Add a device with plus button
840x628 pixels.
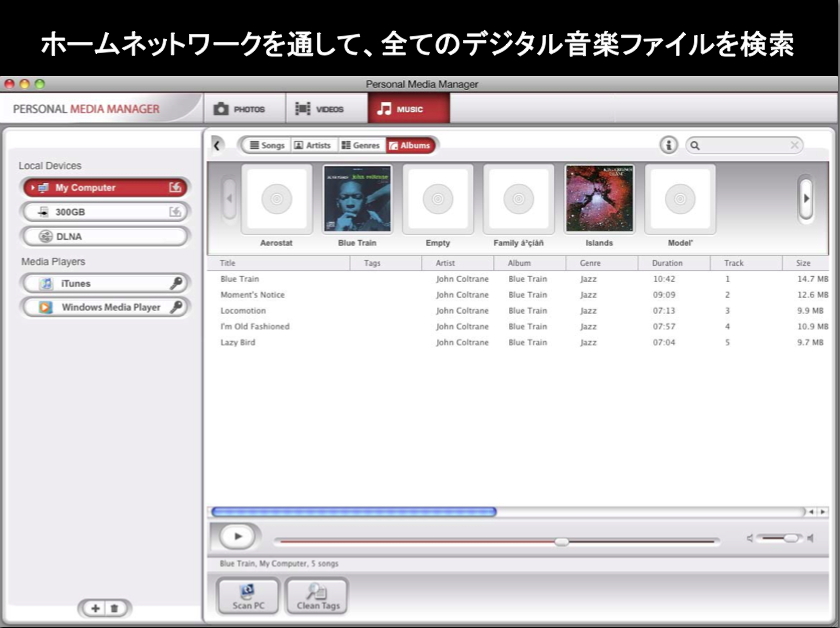95,608
